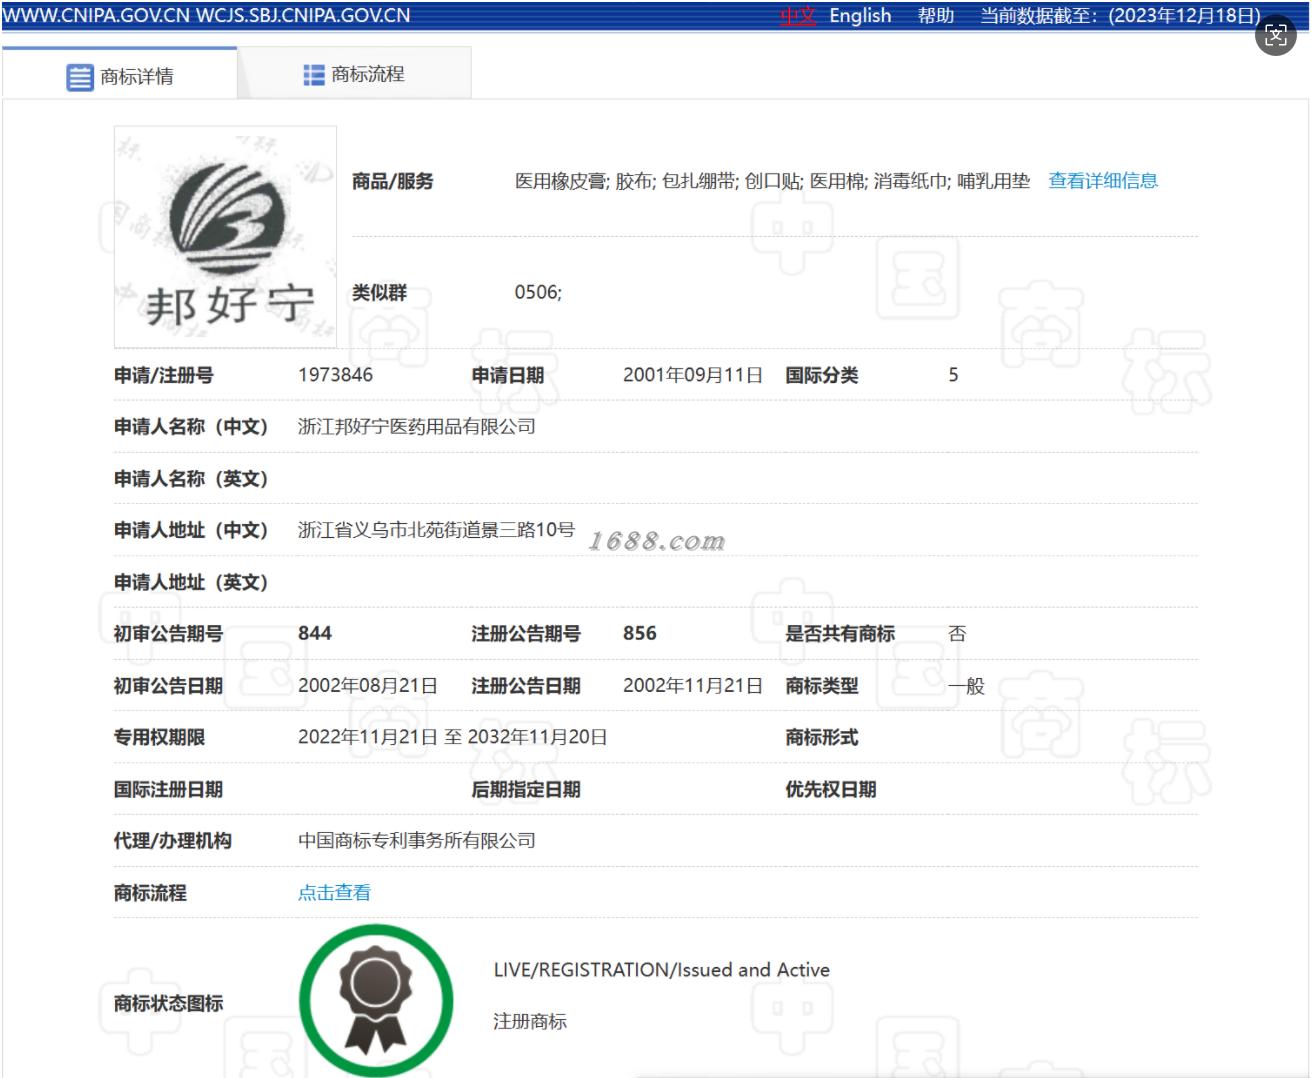Click the 商标流程 list icon
This screenshot has width=1312, height=1078.
point(314,75)
